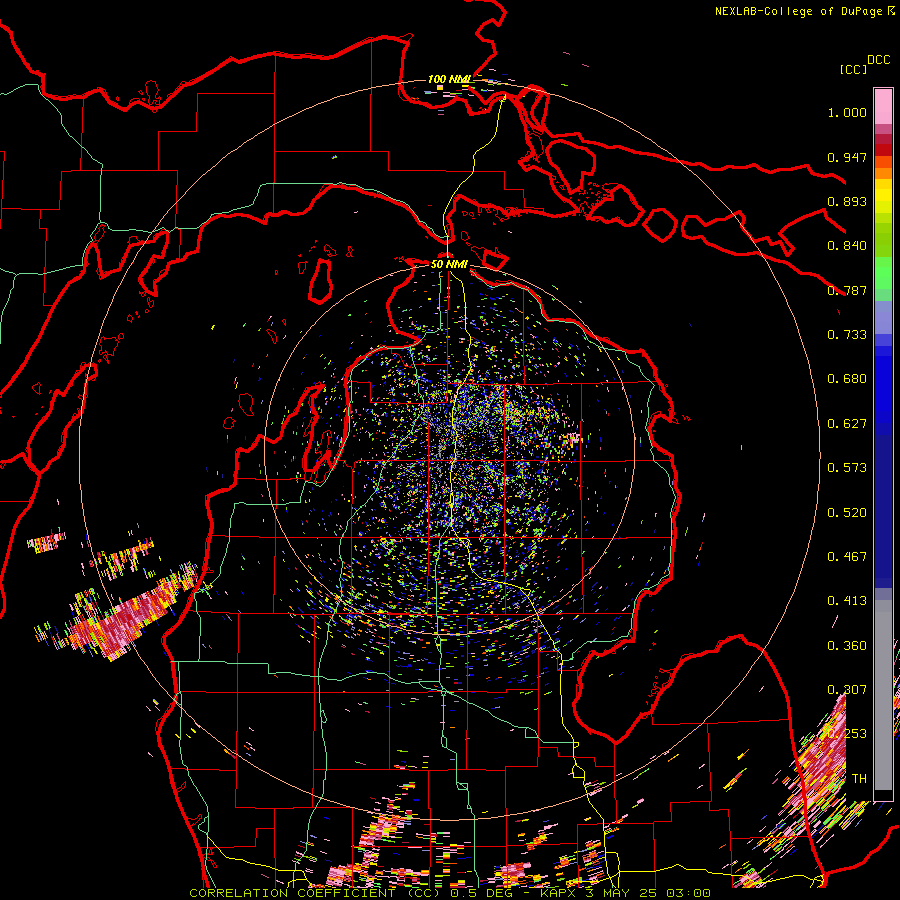The height and width of the screenshot is (900, 900).
Task: Click the 0.467 scale value
Action: pos(847,557)
